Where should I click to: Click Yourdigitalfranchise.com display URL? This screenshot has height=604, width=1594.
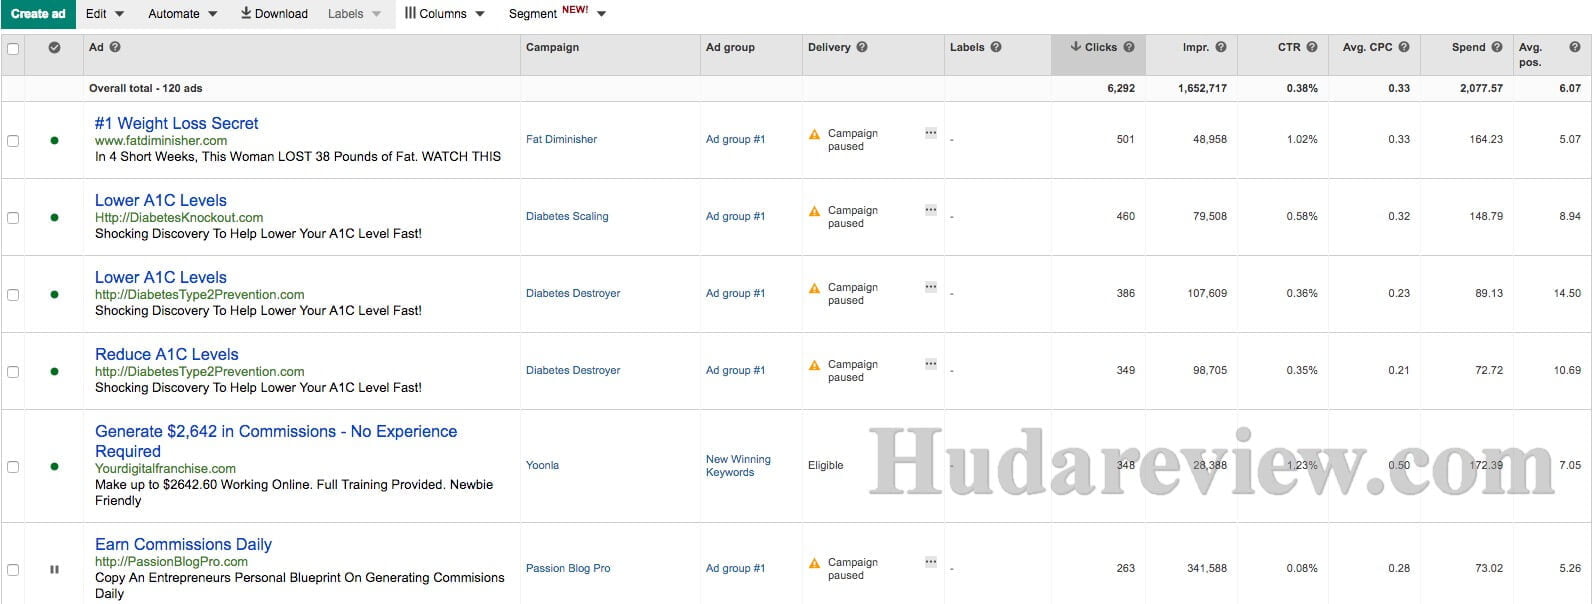pos(165,469)
